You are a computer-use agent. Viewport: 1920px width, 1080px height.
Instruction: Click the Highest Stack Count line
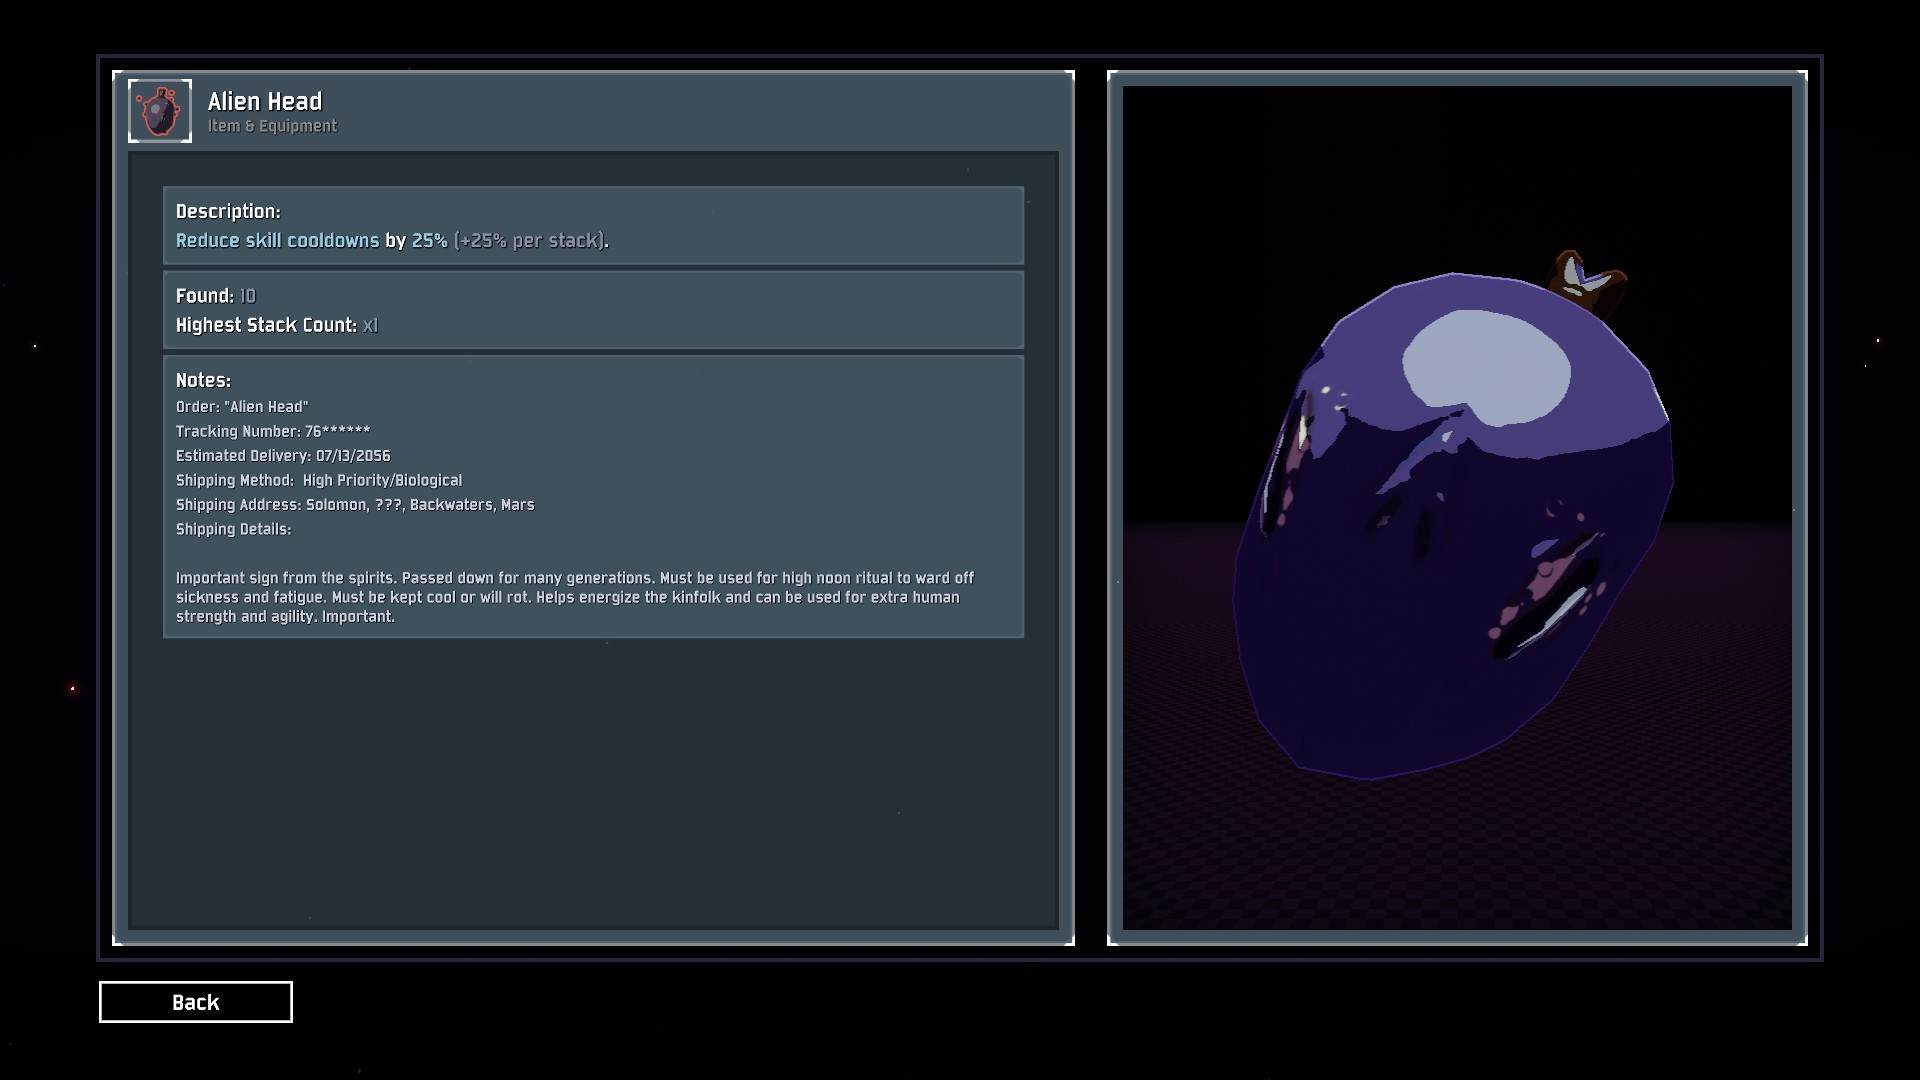point(276,325)
